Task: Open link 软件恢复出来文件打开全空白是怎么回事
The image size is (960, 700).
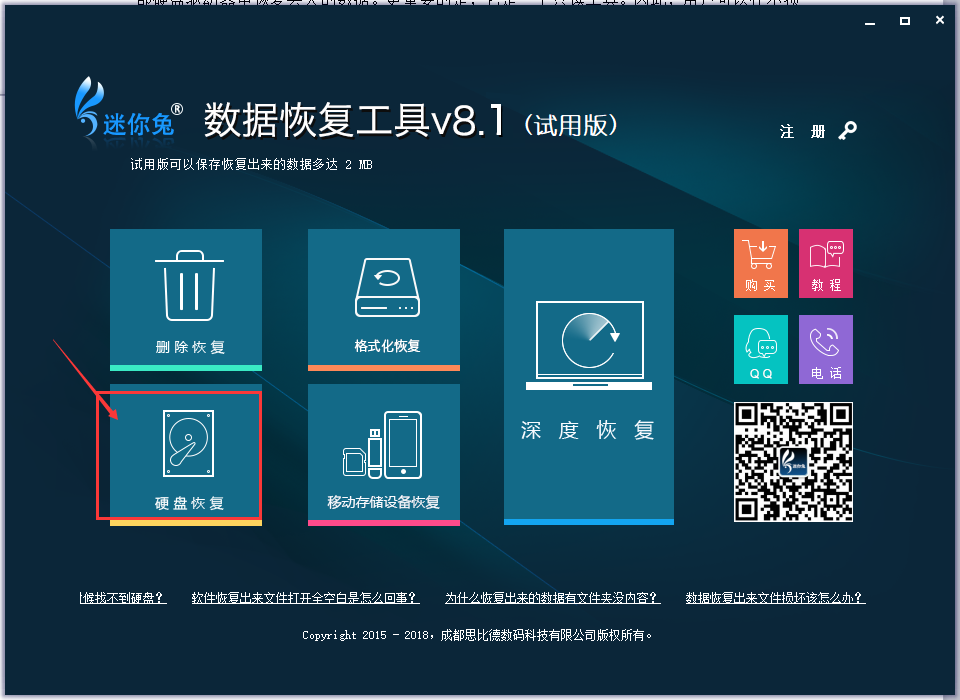Action: (306, 598)
